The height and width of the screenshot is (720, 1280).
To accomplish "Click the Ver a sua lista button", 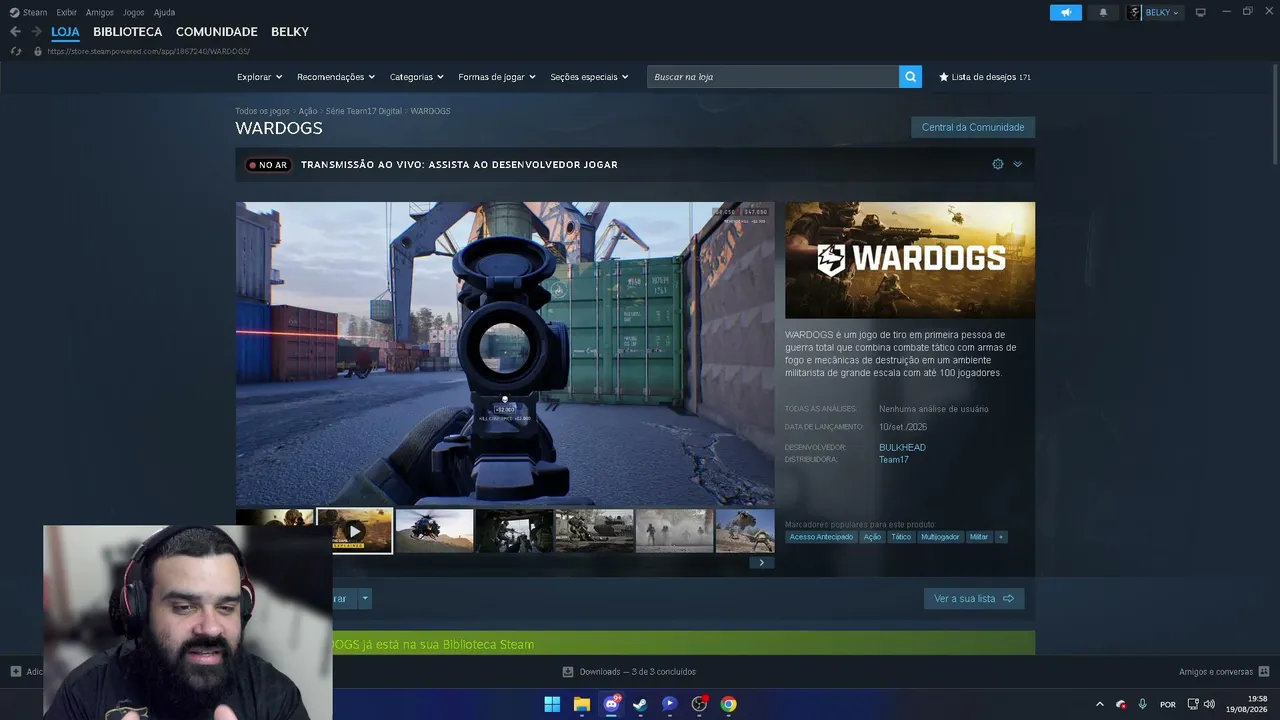I will pyautogui.click(x=974, y=599).
